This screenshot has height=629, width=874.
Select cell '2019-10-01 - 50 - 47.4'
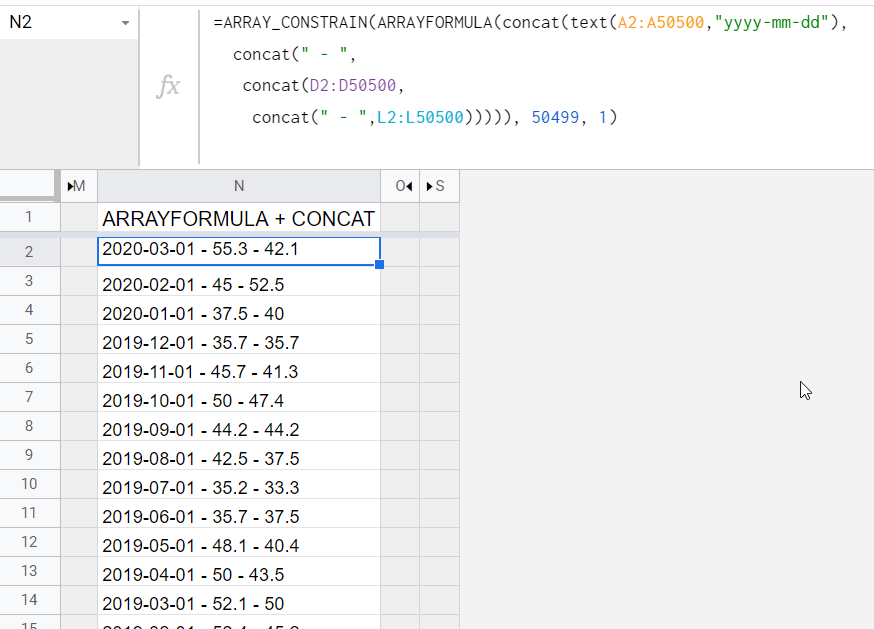click(239, 398)
